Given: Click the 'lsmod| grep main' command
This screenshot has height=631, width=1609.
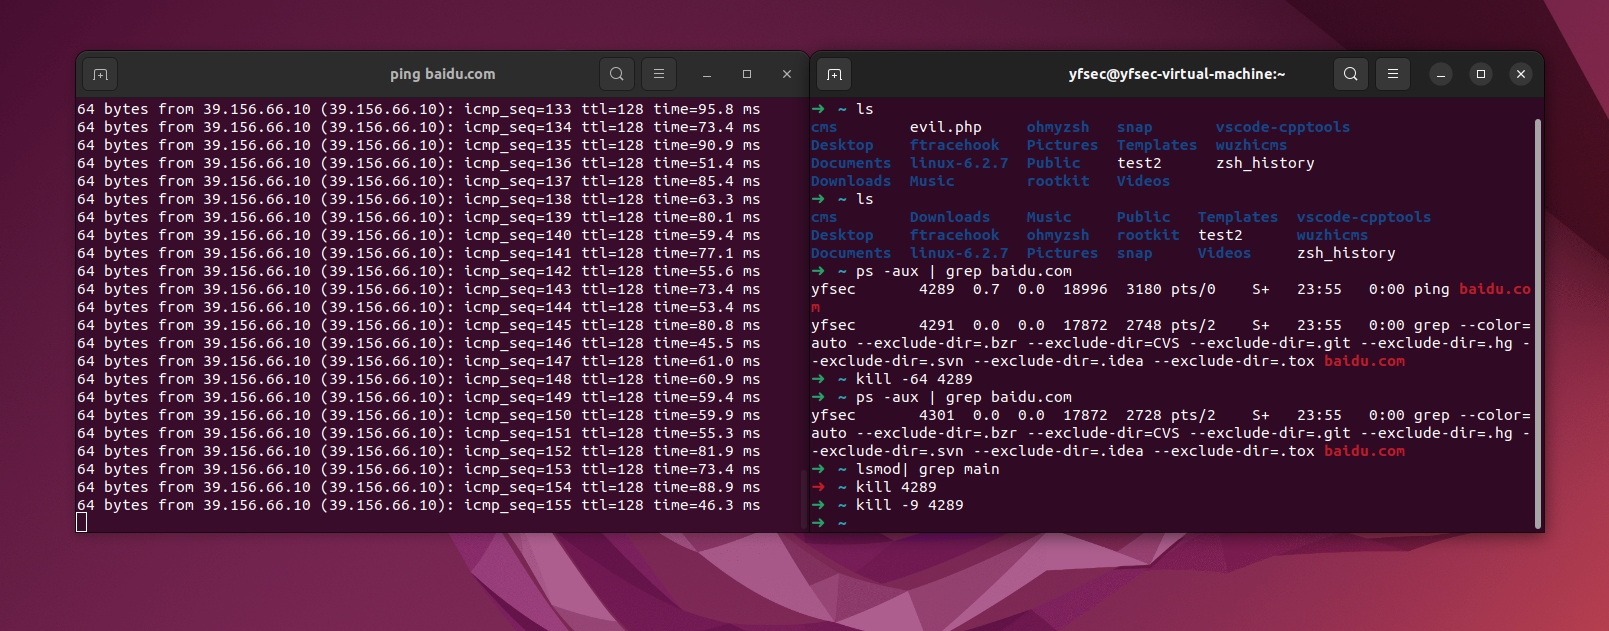Looking at the screenshot, I should pyautogui.click(x=928, y=469).
